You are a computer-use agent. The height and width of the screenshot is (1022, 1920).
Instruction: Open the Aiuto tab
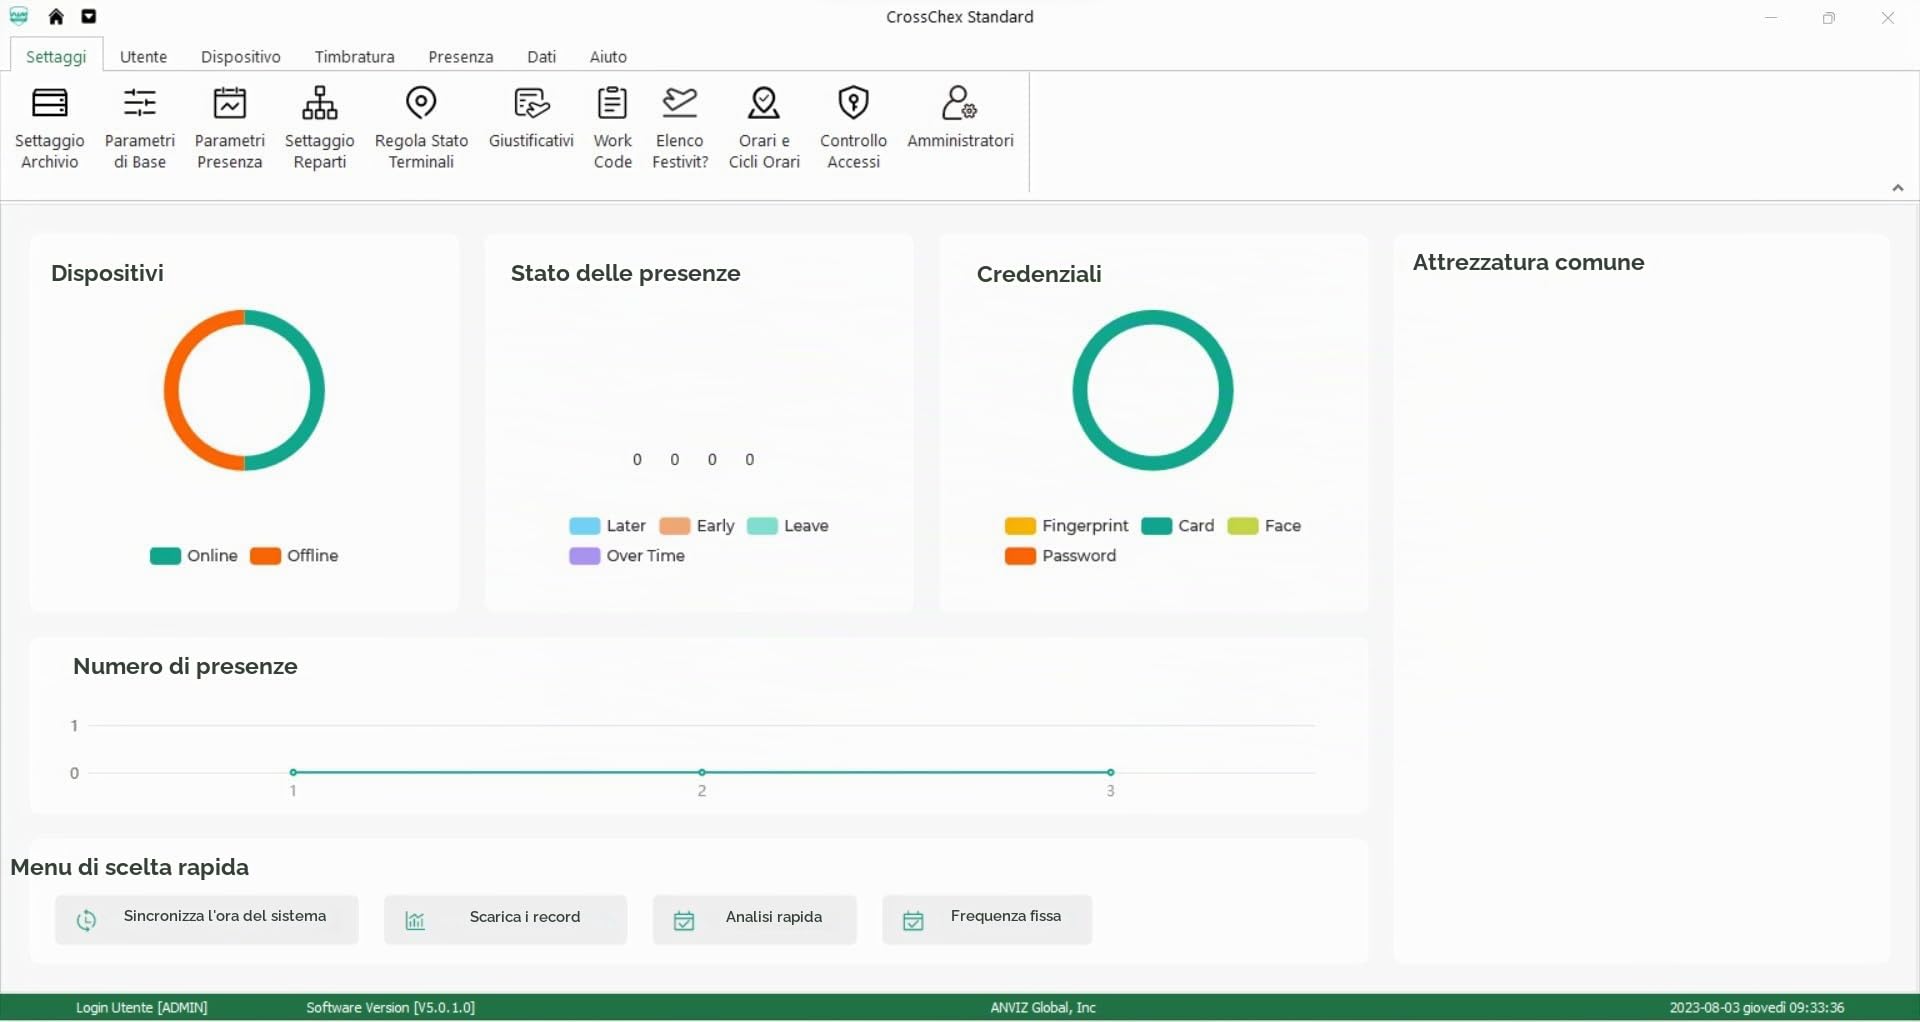607,56
